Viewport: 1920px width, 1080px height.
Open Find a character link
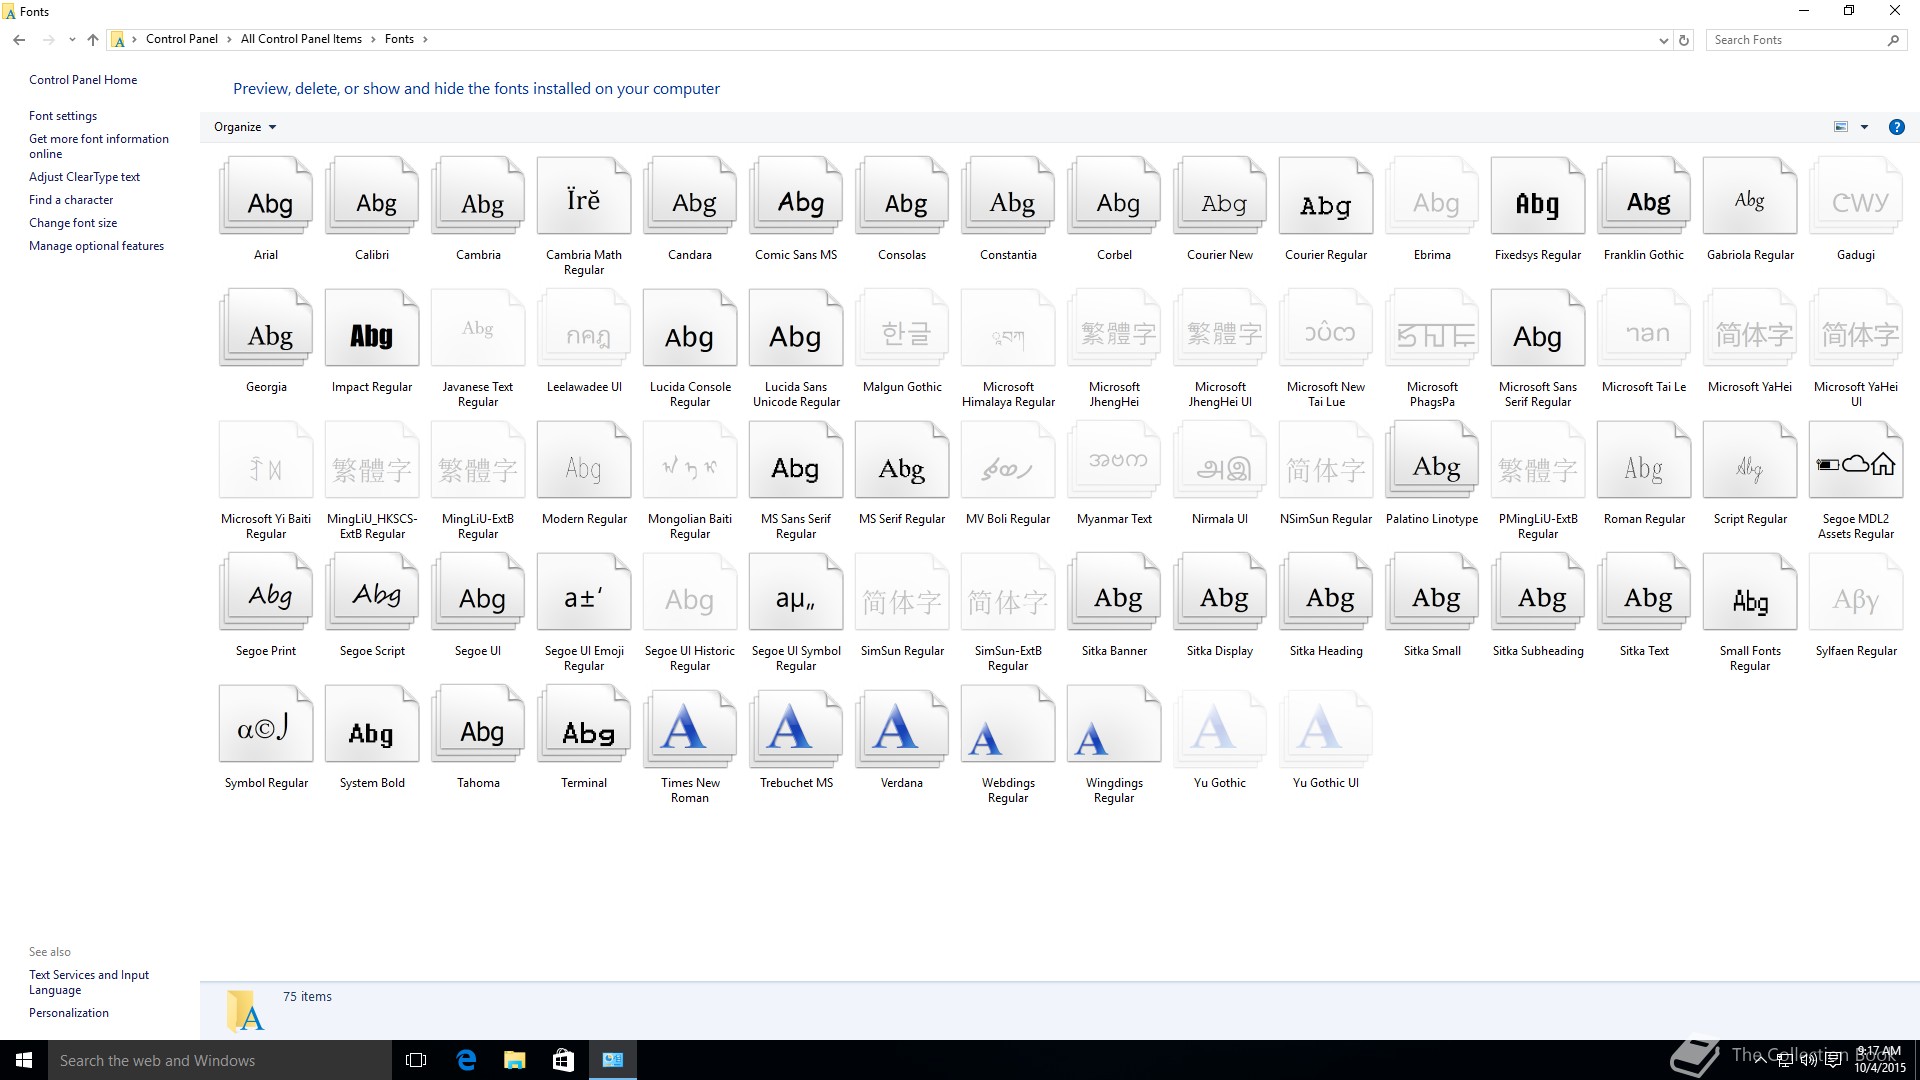[71, 200]
